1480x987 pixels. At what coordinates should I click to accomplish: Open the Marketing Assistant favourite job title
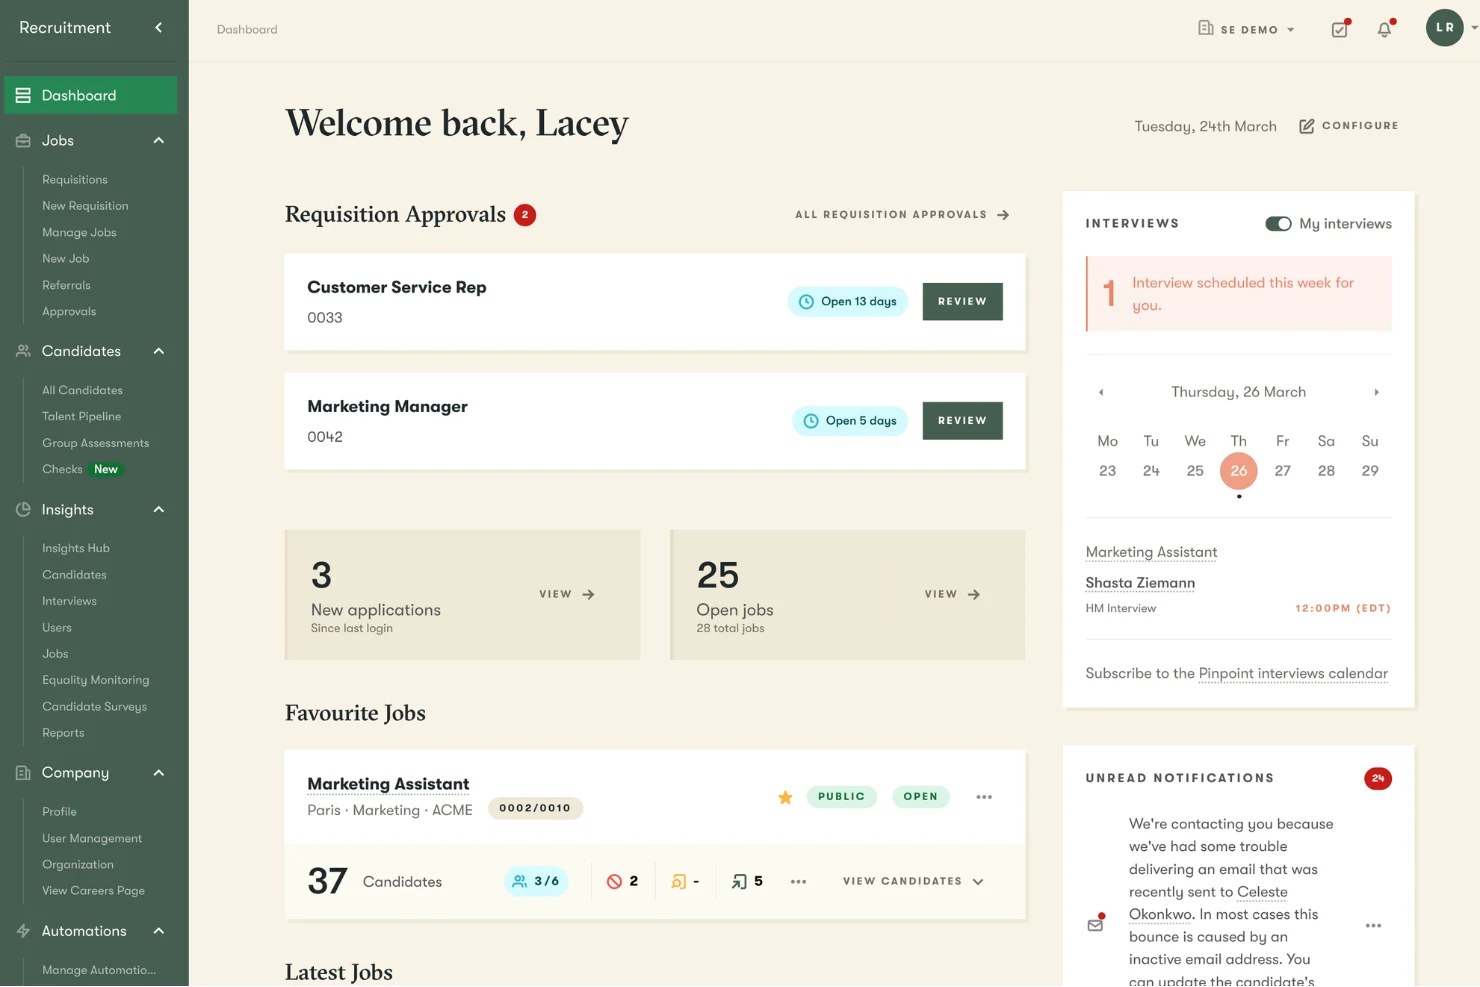(388, 785)
